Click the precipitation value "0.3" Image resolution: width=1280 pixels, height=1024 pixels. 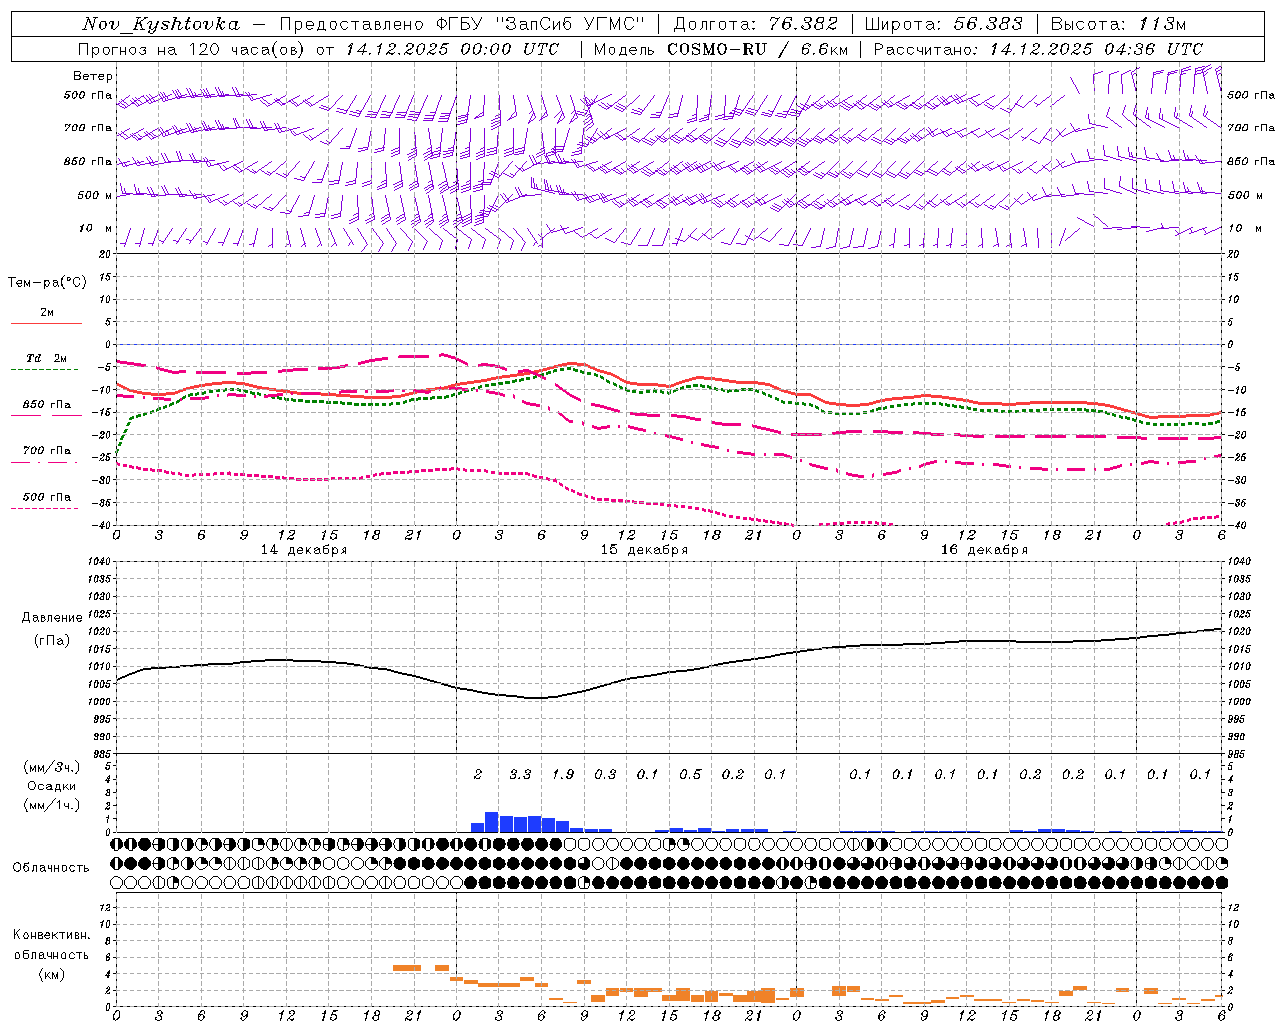tap(605, 774)
